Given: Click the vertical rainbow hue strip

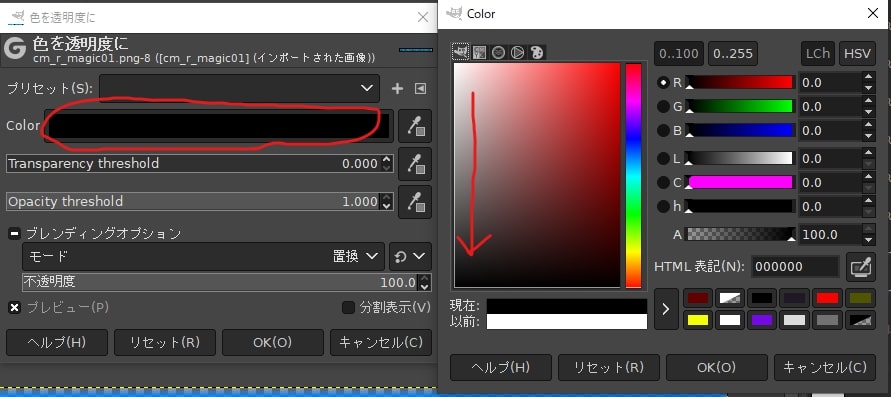Looking at the screenshot, I should [x=634, y=175].
